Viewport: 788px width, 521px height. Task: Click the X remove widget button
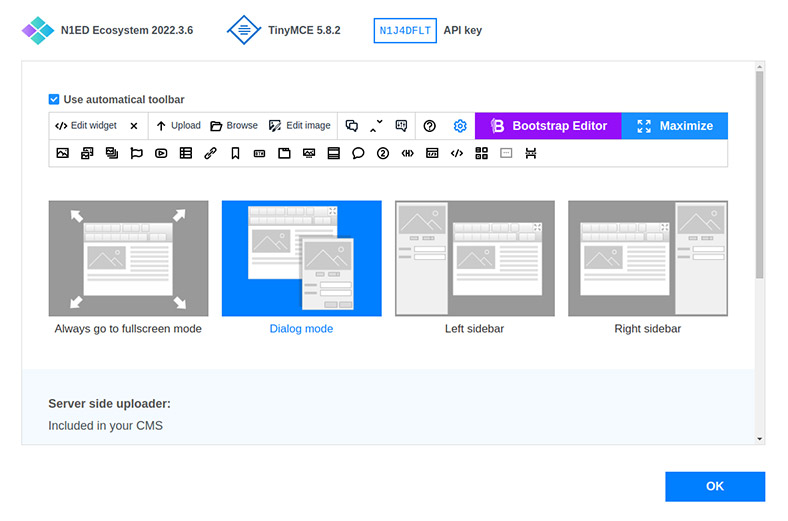pos(134,126)
